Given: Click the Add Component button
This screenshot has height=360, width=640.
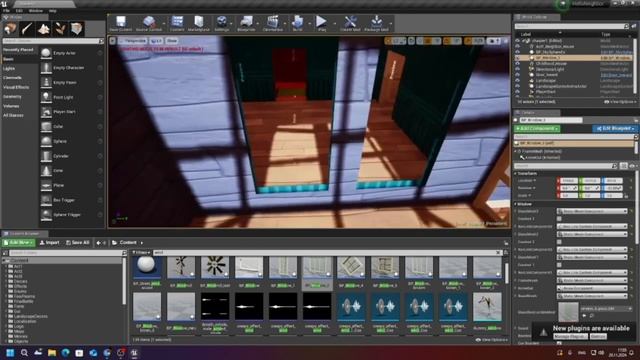Looking at the screenshot, I should pos(537,129).
